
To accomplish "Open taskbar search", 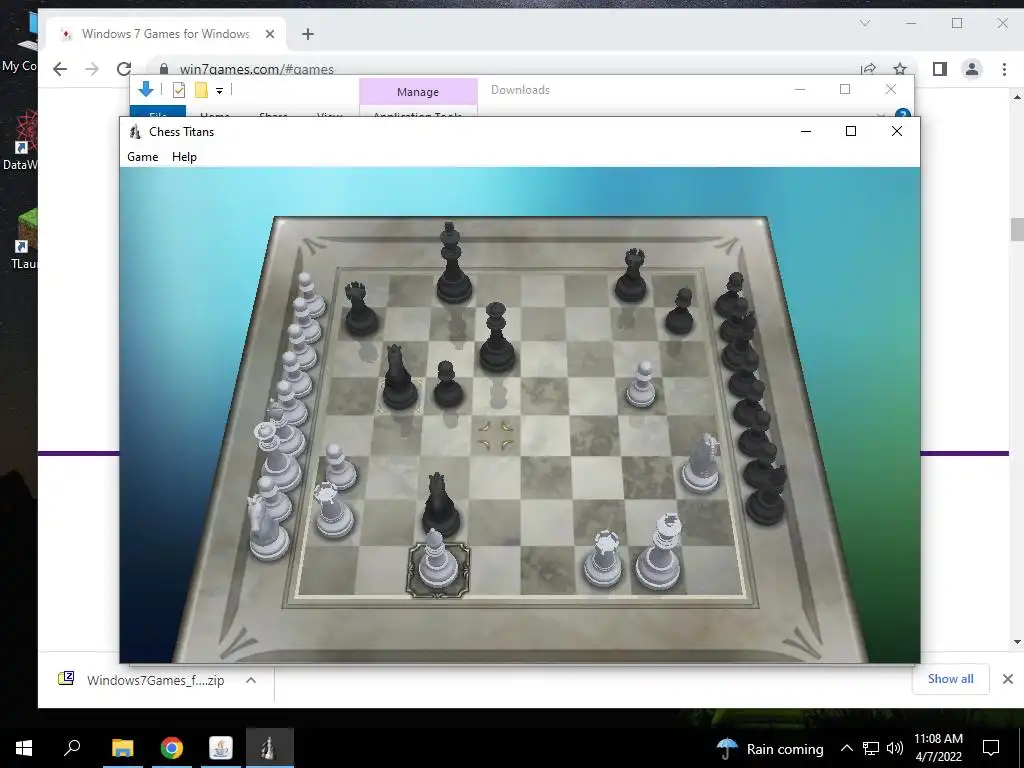I will (72, 748).
